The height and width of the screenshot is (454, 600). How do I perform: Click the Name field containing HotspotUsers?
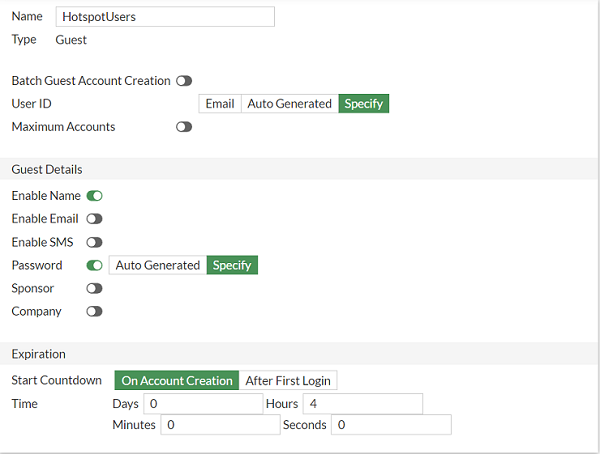click(164, 17)
